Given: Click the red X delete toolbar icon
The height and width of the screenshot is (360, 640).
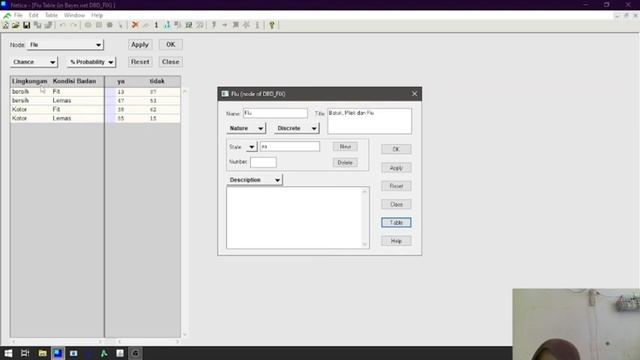Looking at the screenshot, I should 135,25.
